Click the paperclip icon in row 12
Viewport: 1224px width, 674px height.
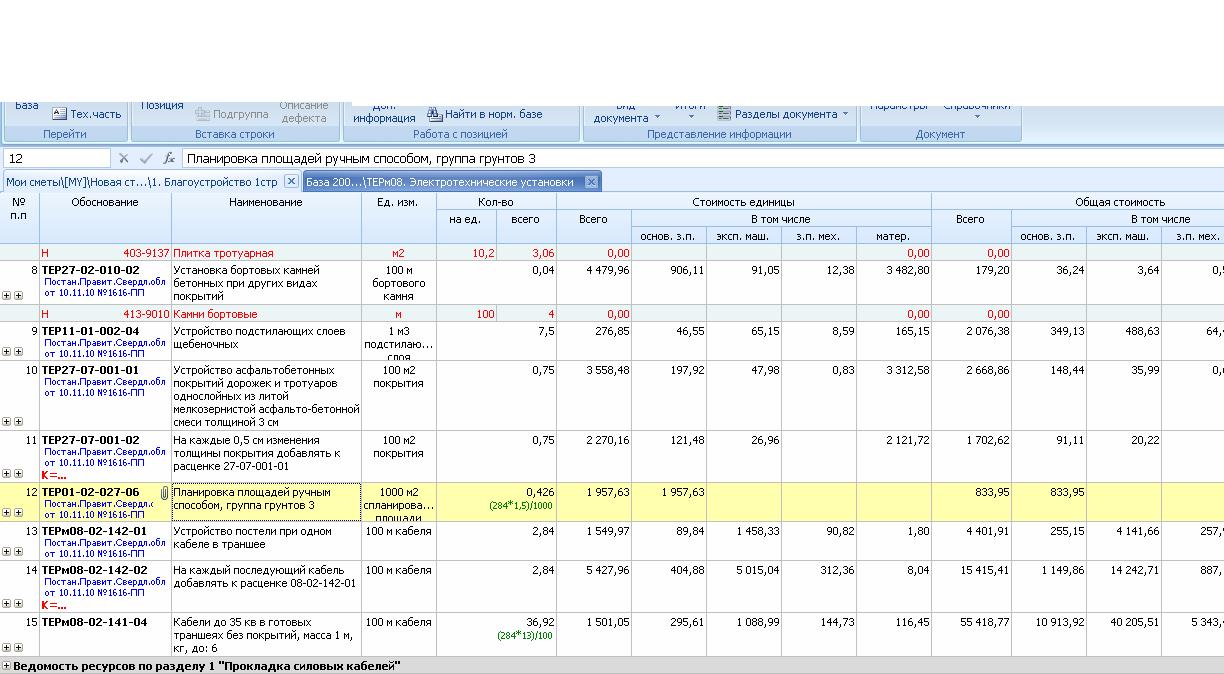point(165,493)
